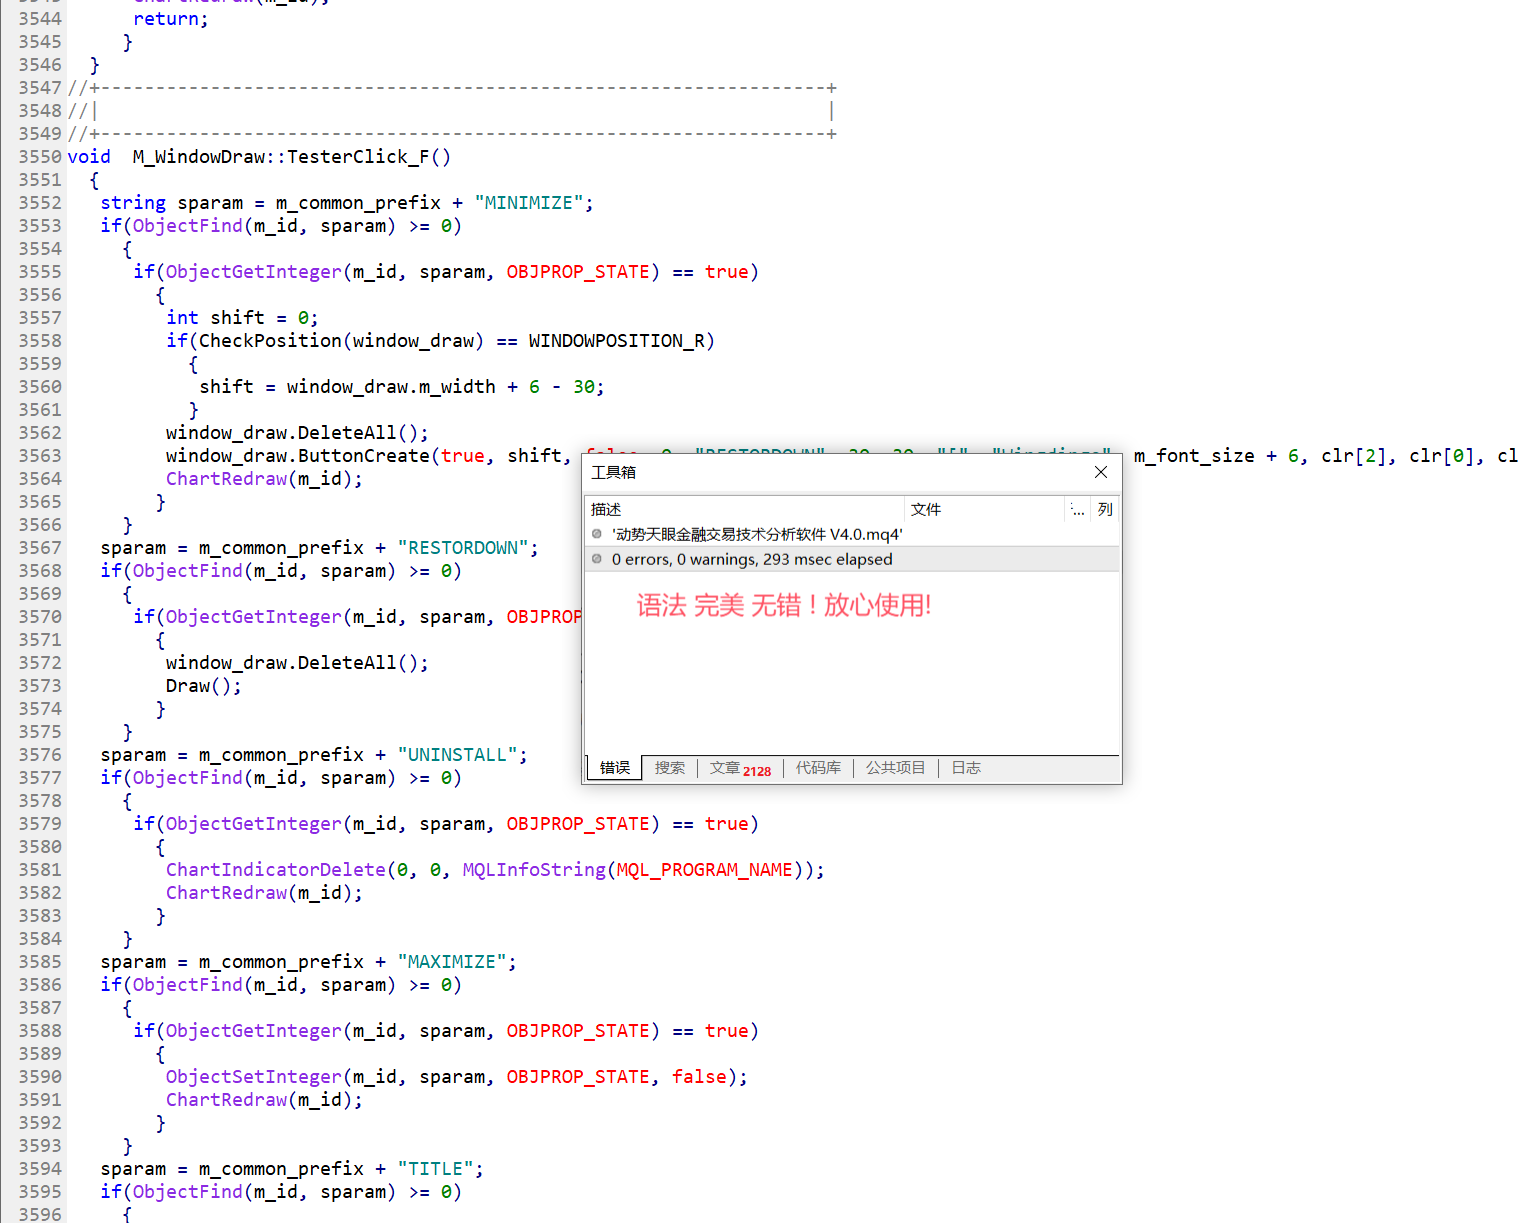Click 'window_draw.DeleteAll();' on line 3572

[x=298, y=663]
